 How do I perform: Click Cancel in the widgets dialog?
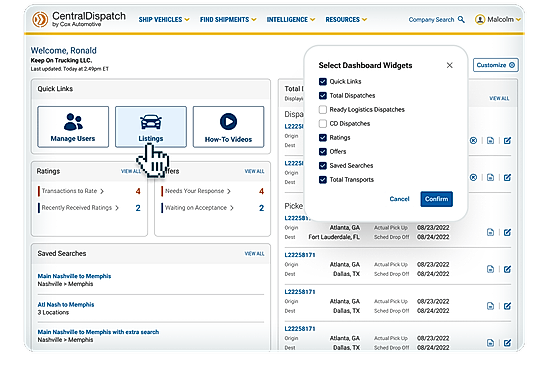(399, 199)
